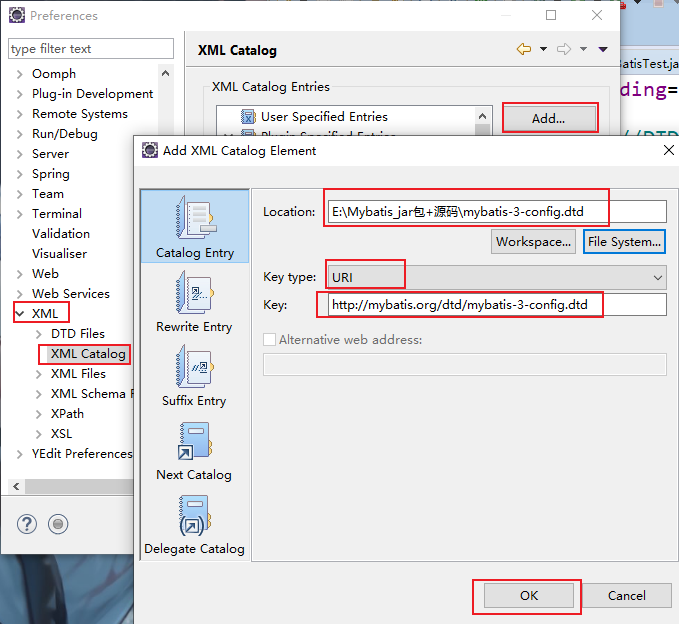Expand Run/Debug tree node
This screenshot has width=679, height=624.
(x=19, y=134)
